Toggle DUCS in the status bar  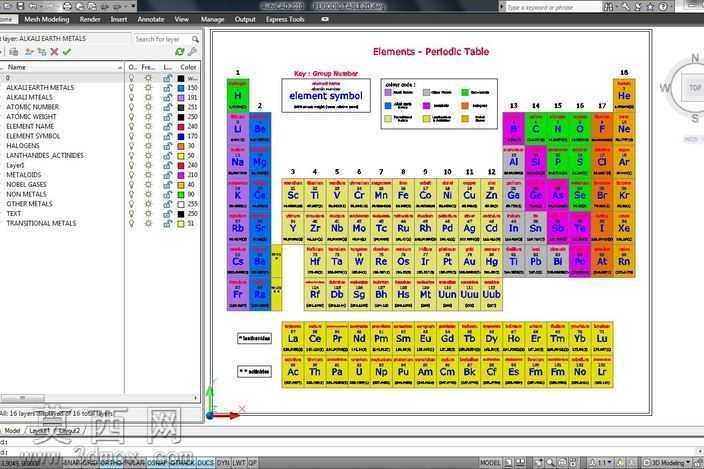click(205, 462)
